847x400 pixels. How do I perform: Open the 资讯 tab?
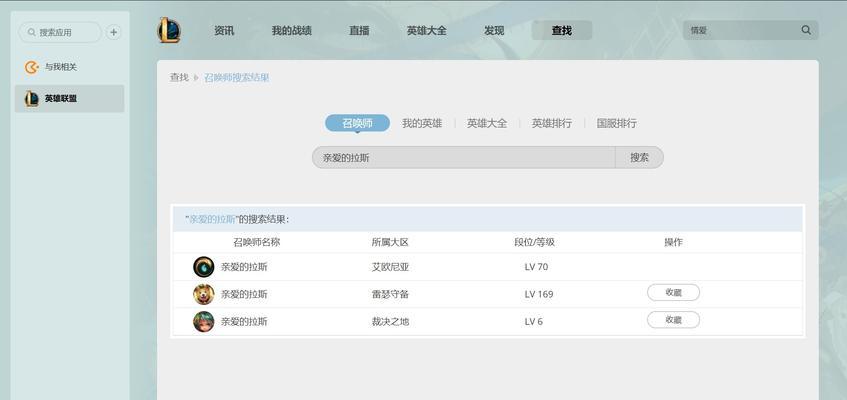224,31
